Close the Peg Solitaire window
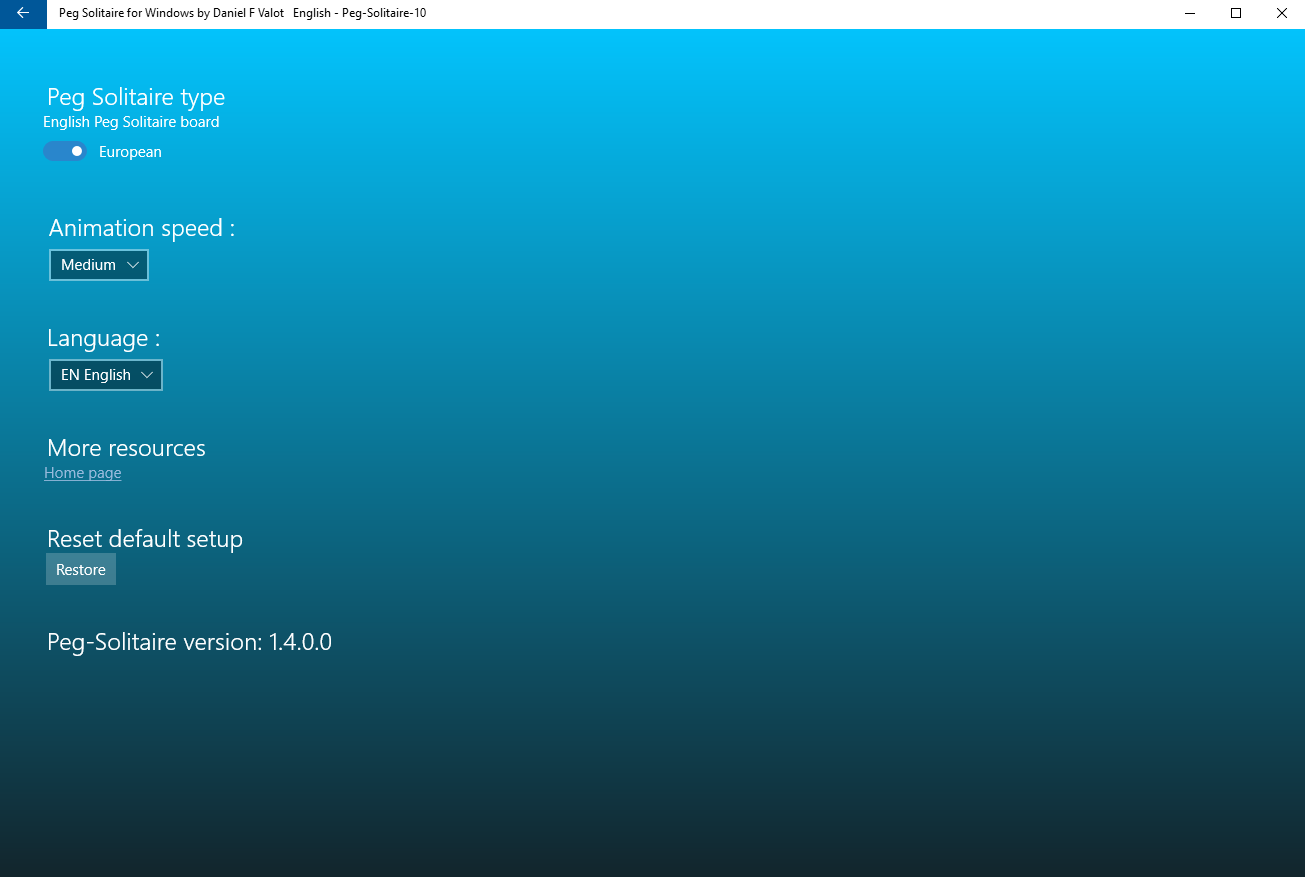Image resolution: width=1305 pixels, height=877 pixels. tap(1282, 14)
